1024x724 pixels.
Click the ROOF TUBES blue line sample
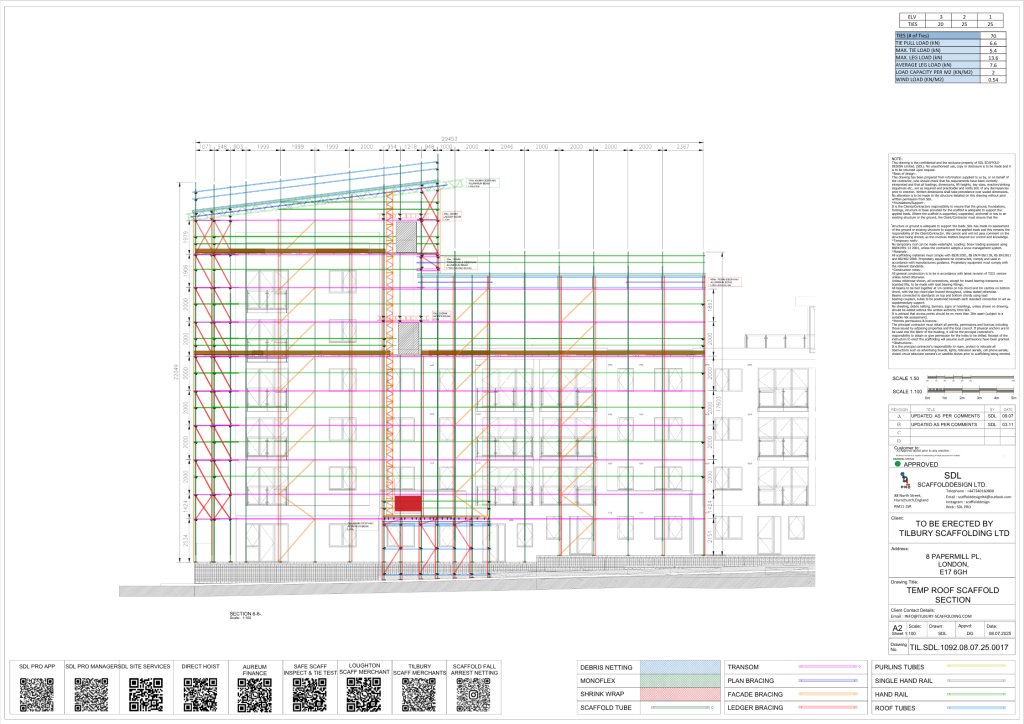[x=977, y=708]
